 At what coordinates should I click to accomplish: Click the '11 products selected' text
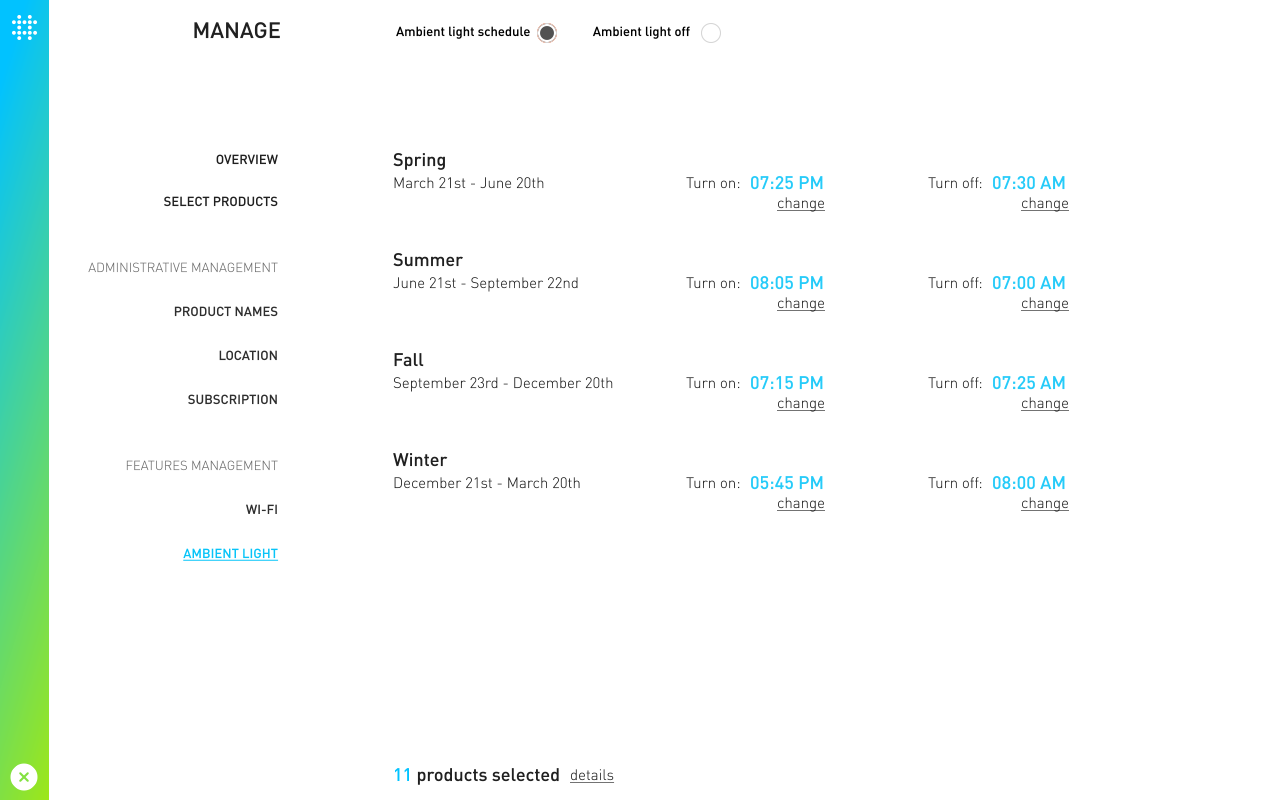pos(476,775)
